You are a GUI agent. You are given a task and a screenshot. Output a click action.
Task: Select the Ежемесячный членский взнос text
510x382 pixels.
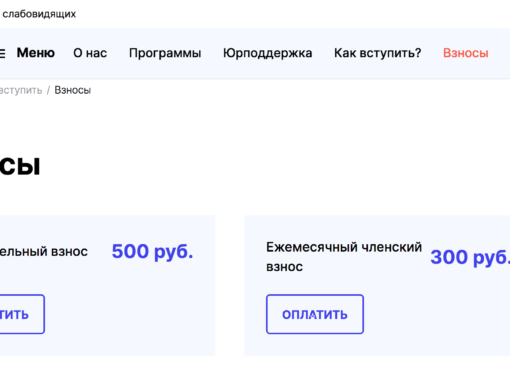[x=344, y=257]
